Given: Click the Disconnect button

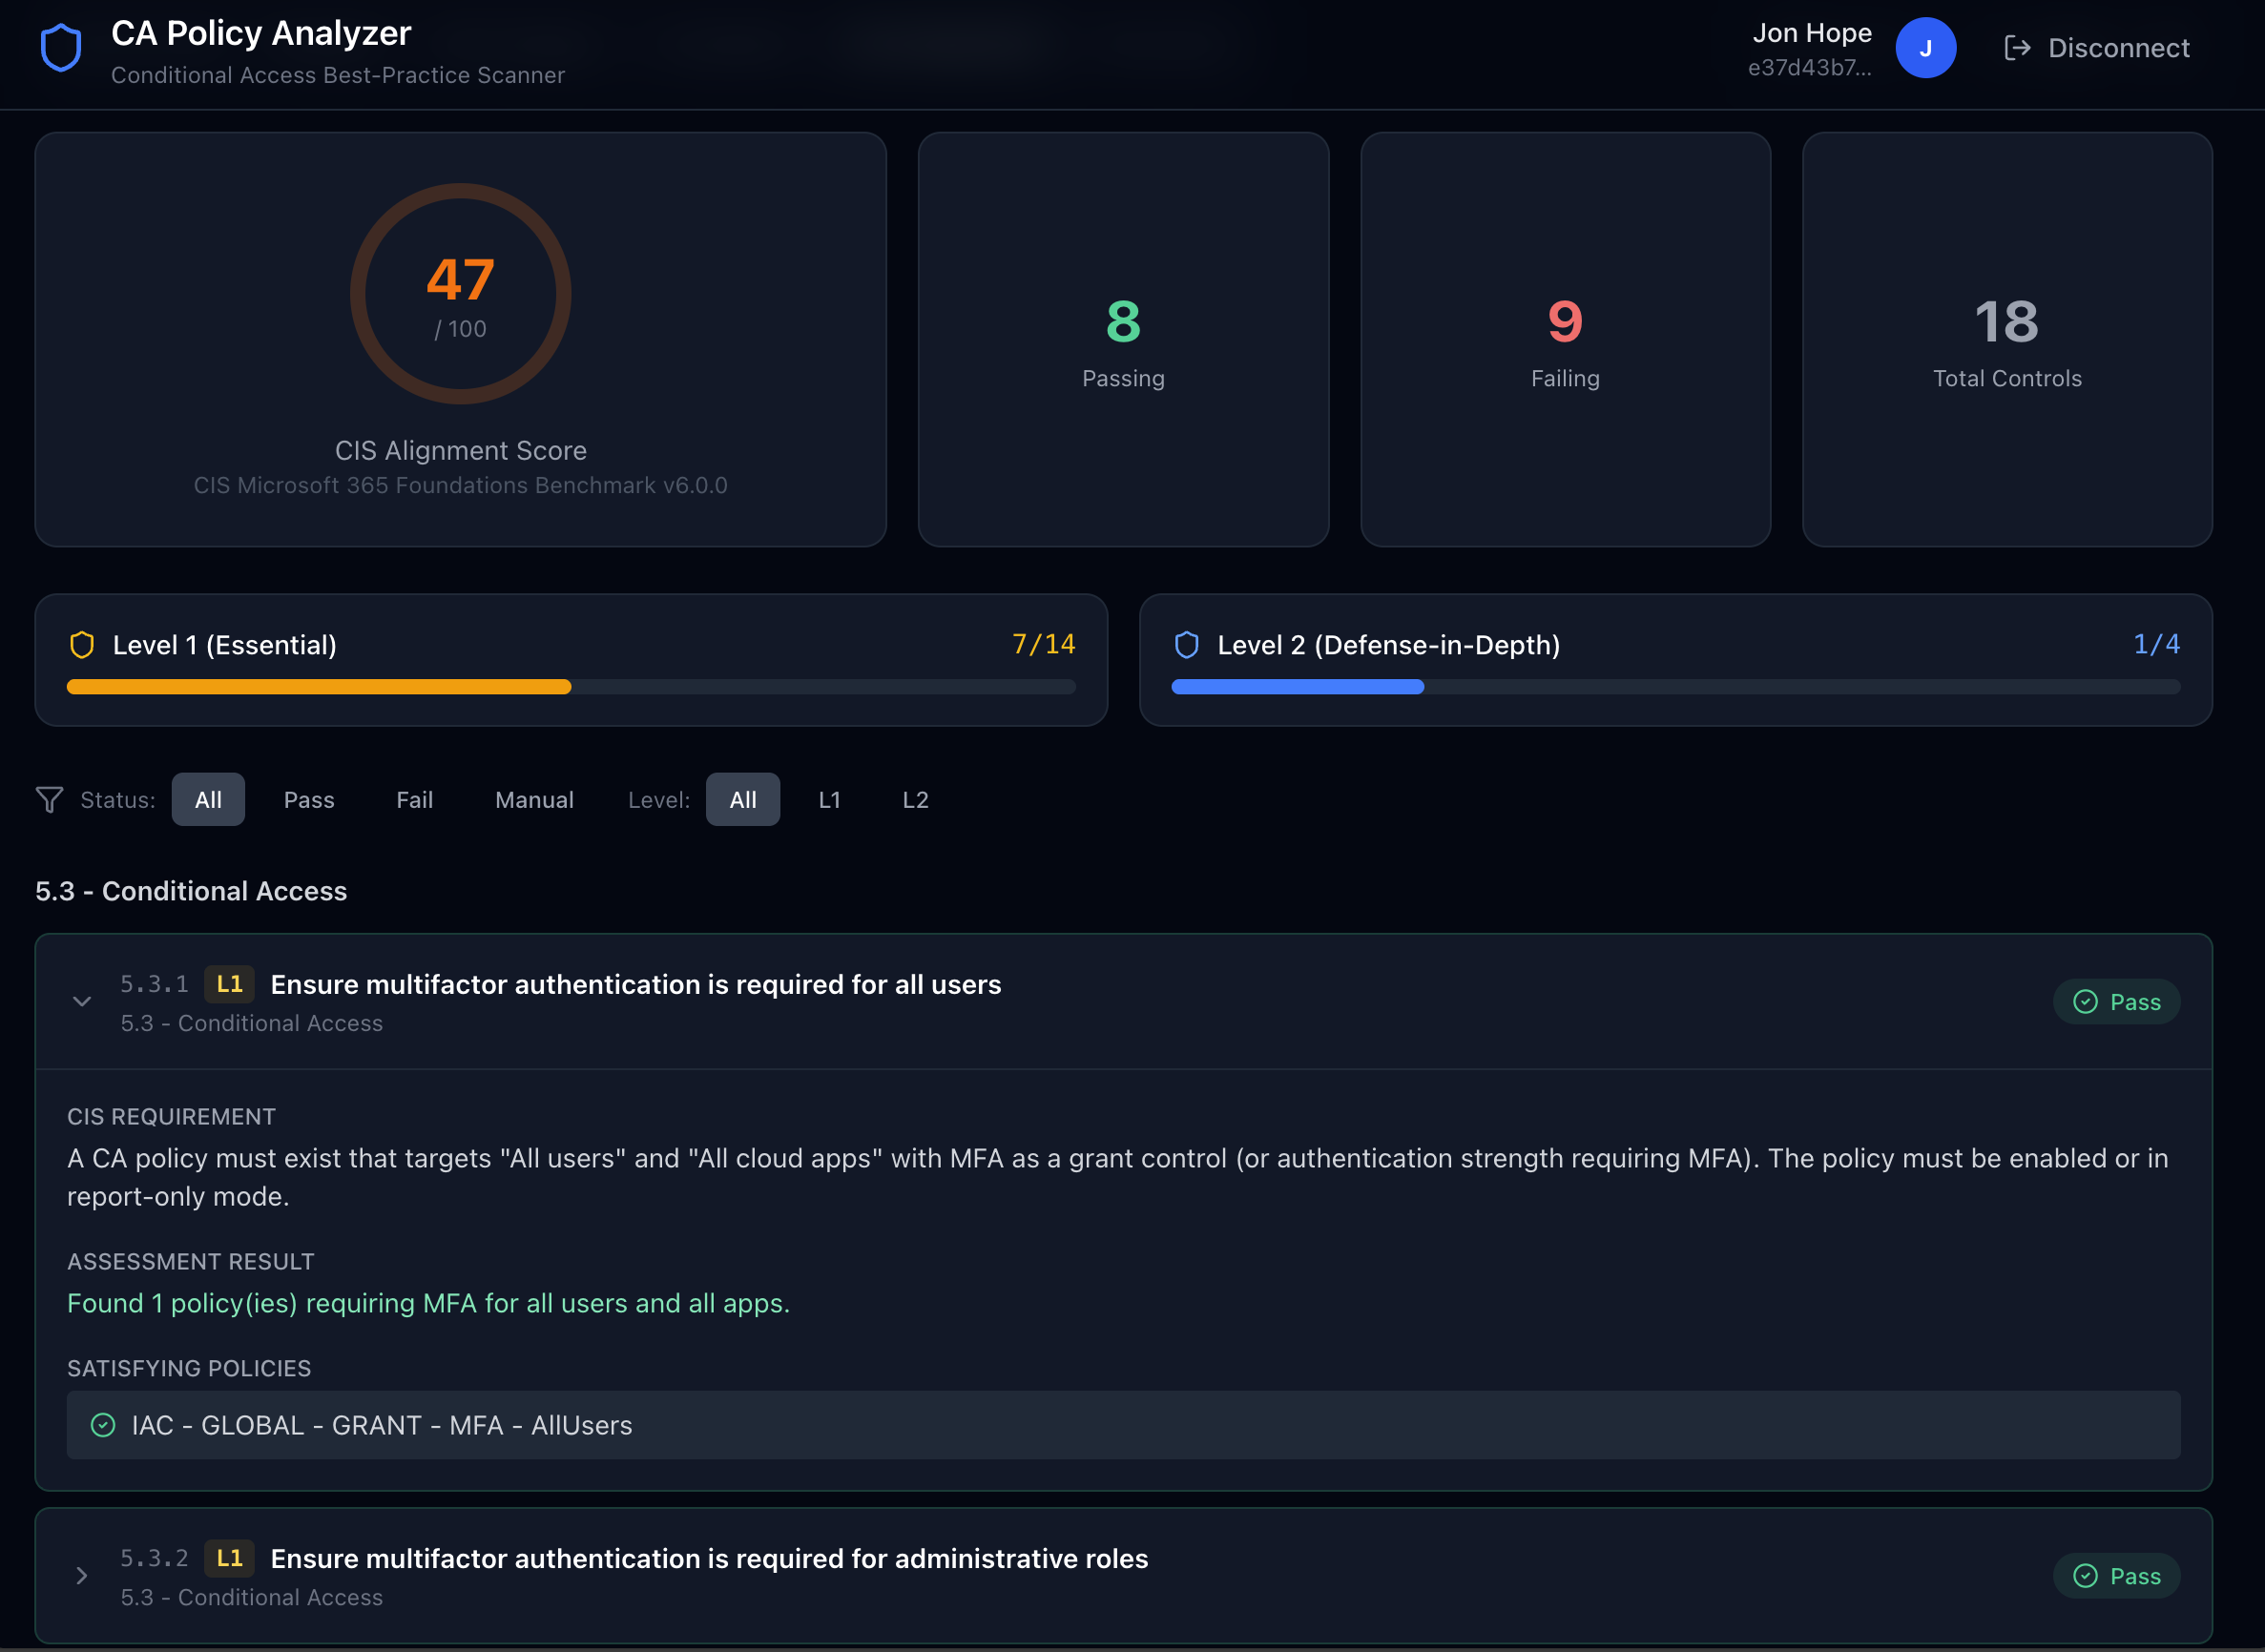Looking at the screenshot, I should pyautogui.click(x=2097, y=48).
